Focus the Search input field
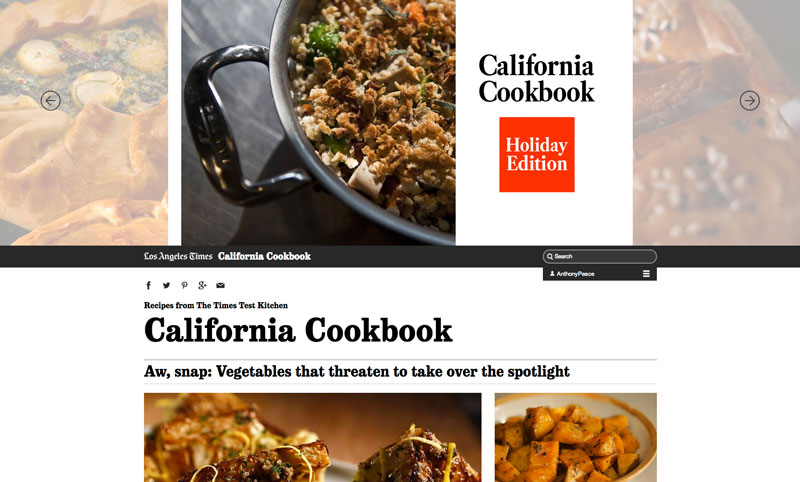This screenshot has width=800, height=482. (x=599, y=257)
